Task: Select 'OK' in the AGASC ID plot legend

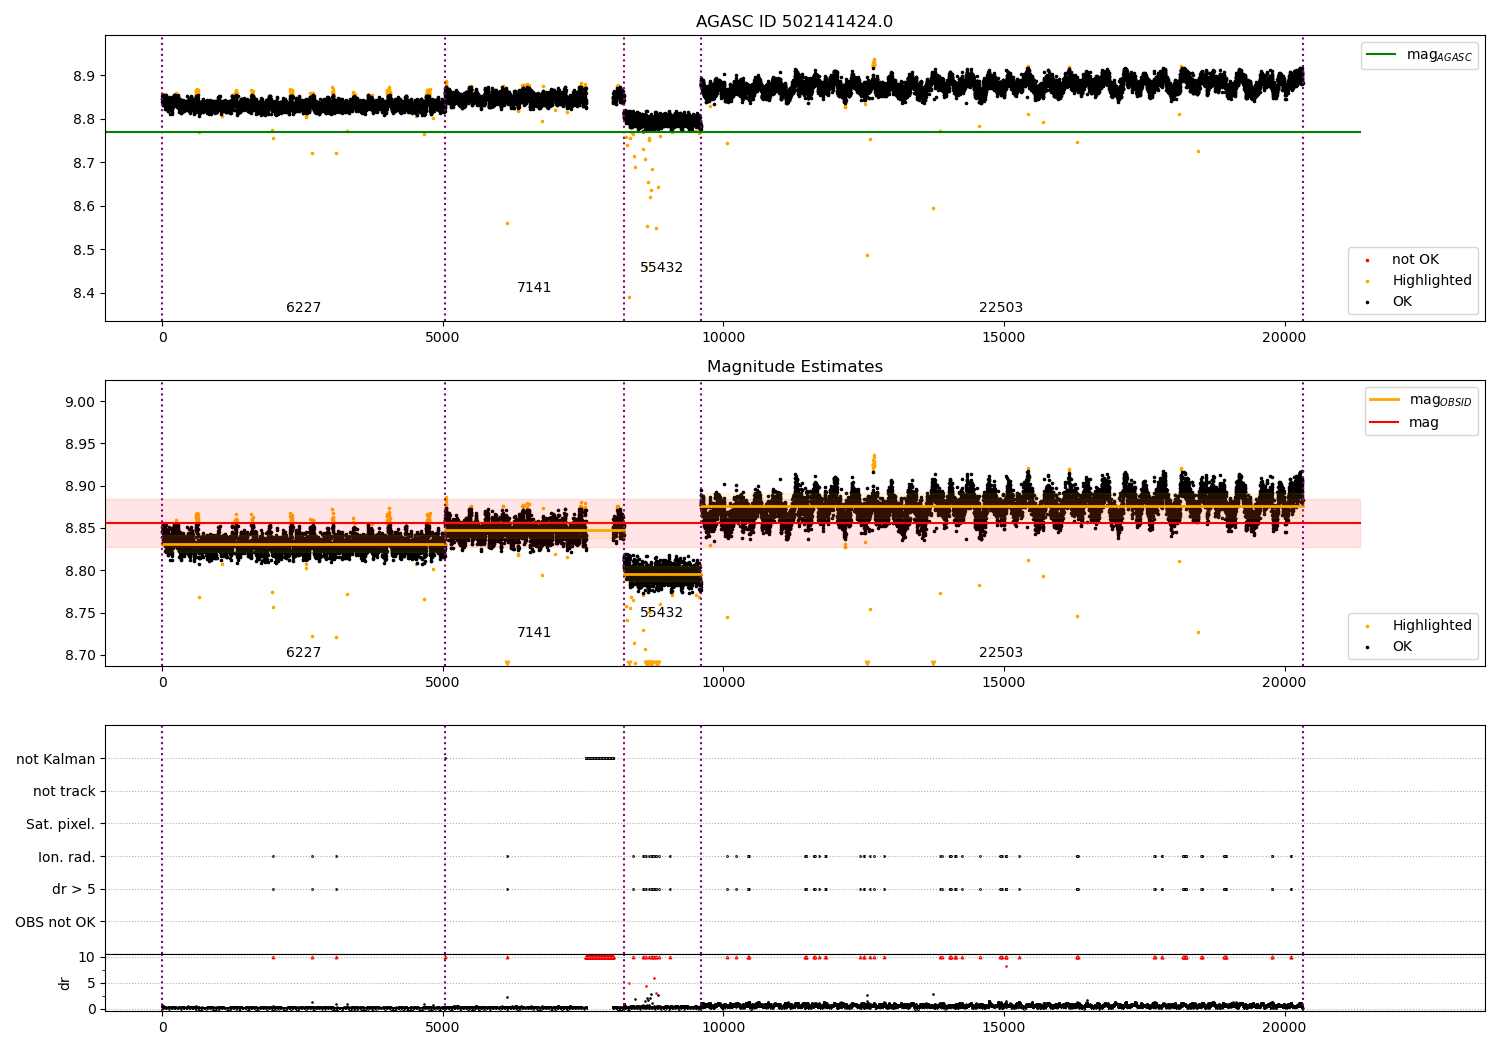Action: [x=1402, y=302]
